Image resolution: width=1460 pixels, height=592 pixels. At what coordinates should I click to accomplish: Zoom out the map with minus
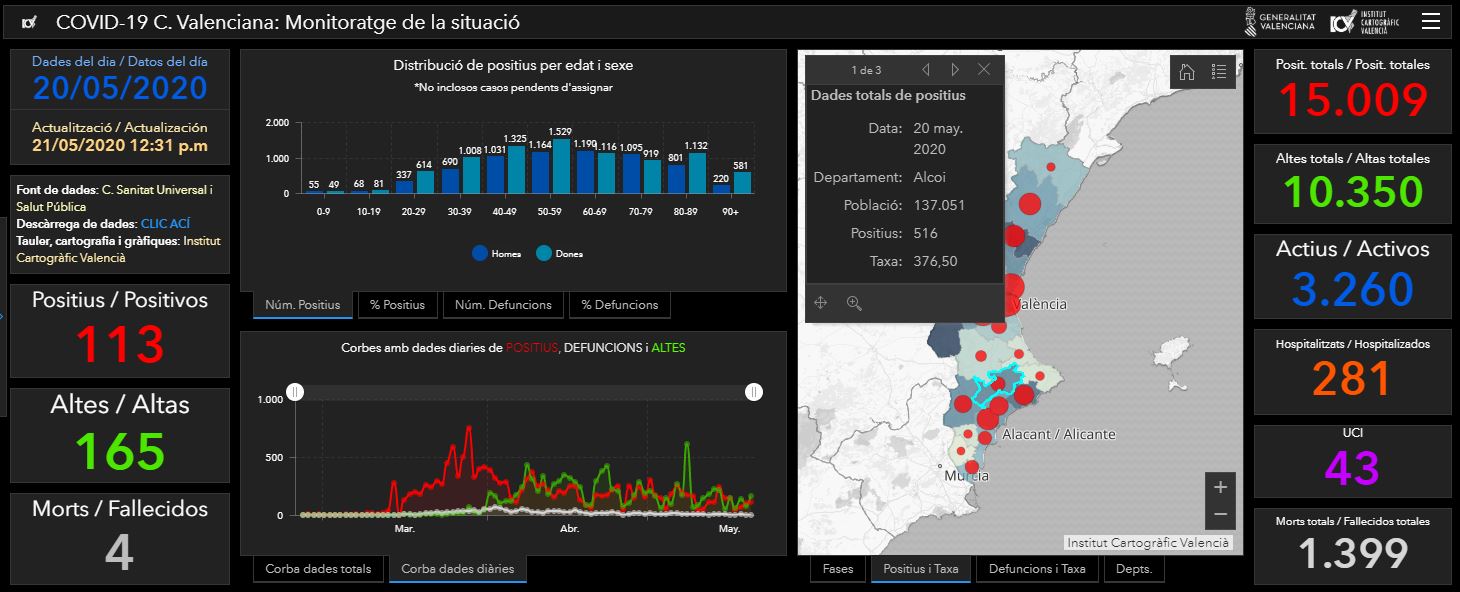[1220, 515]
